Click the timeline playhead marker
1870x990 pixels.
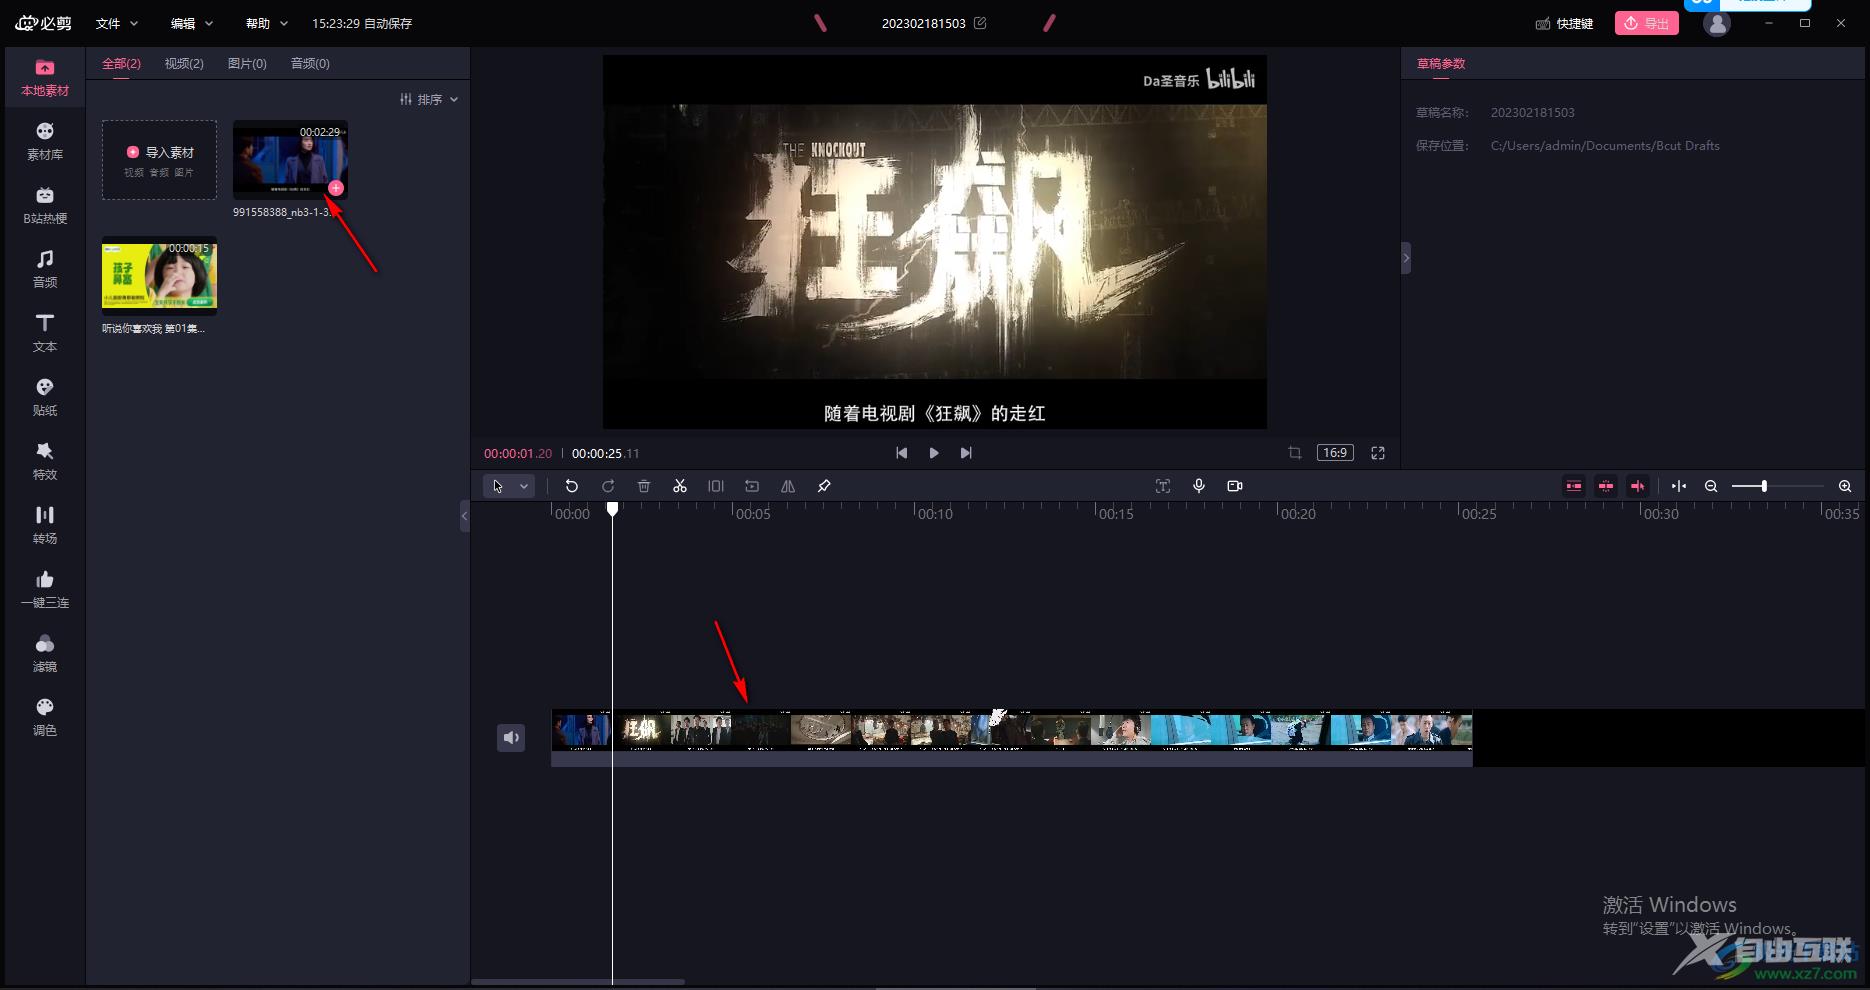[613, 509]
